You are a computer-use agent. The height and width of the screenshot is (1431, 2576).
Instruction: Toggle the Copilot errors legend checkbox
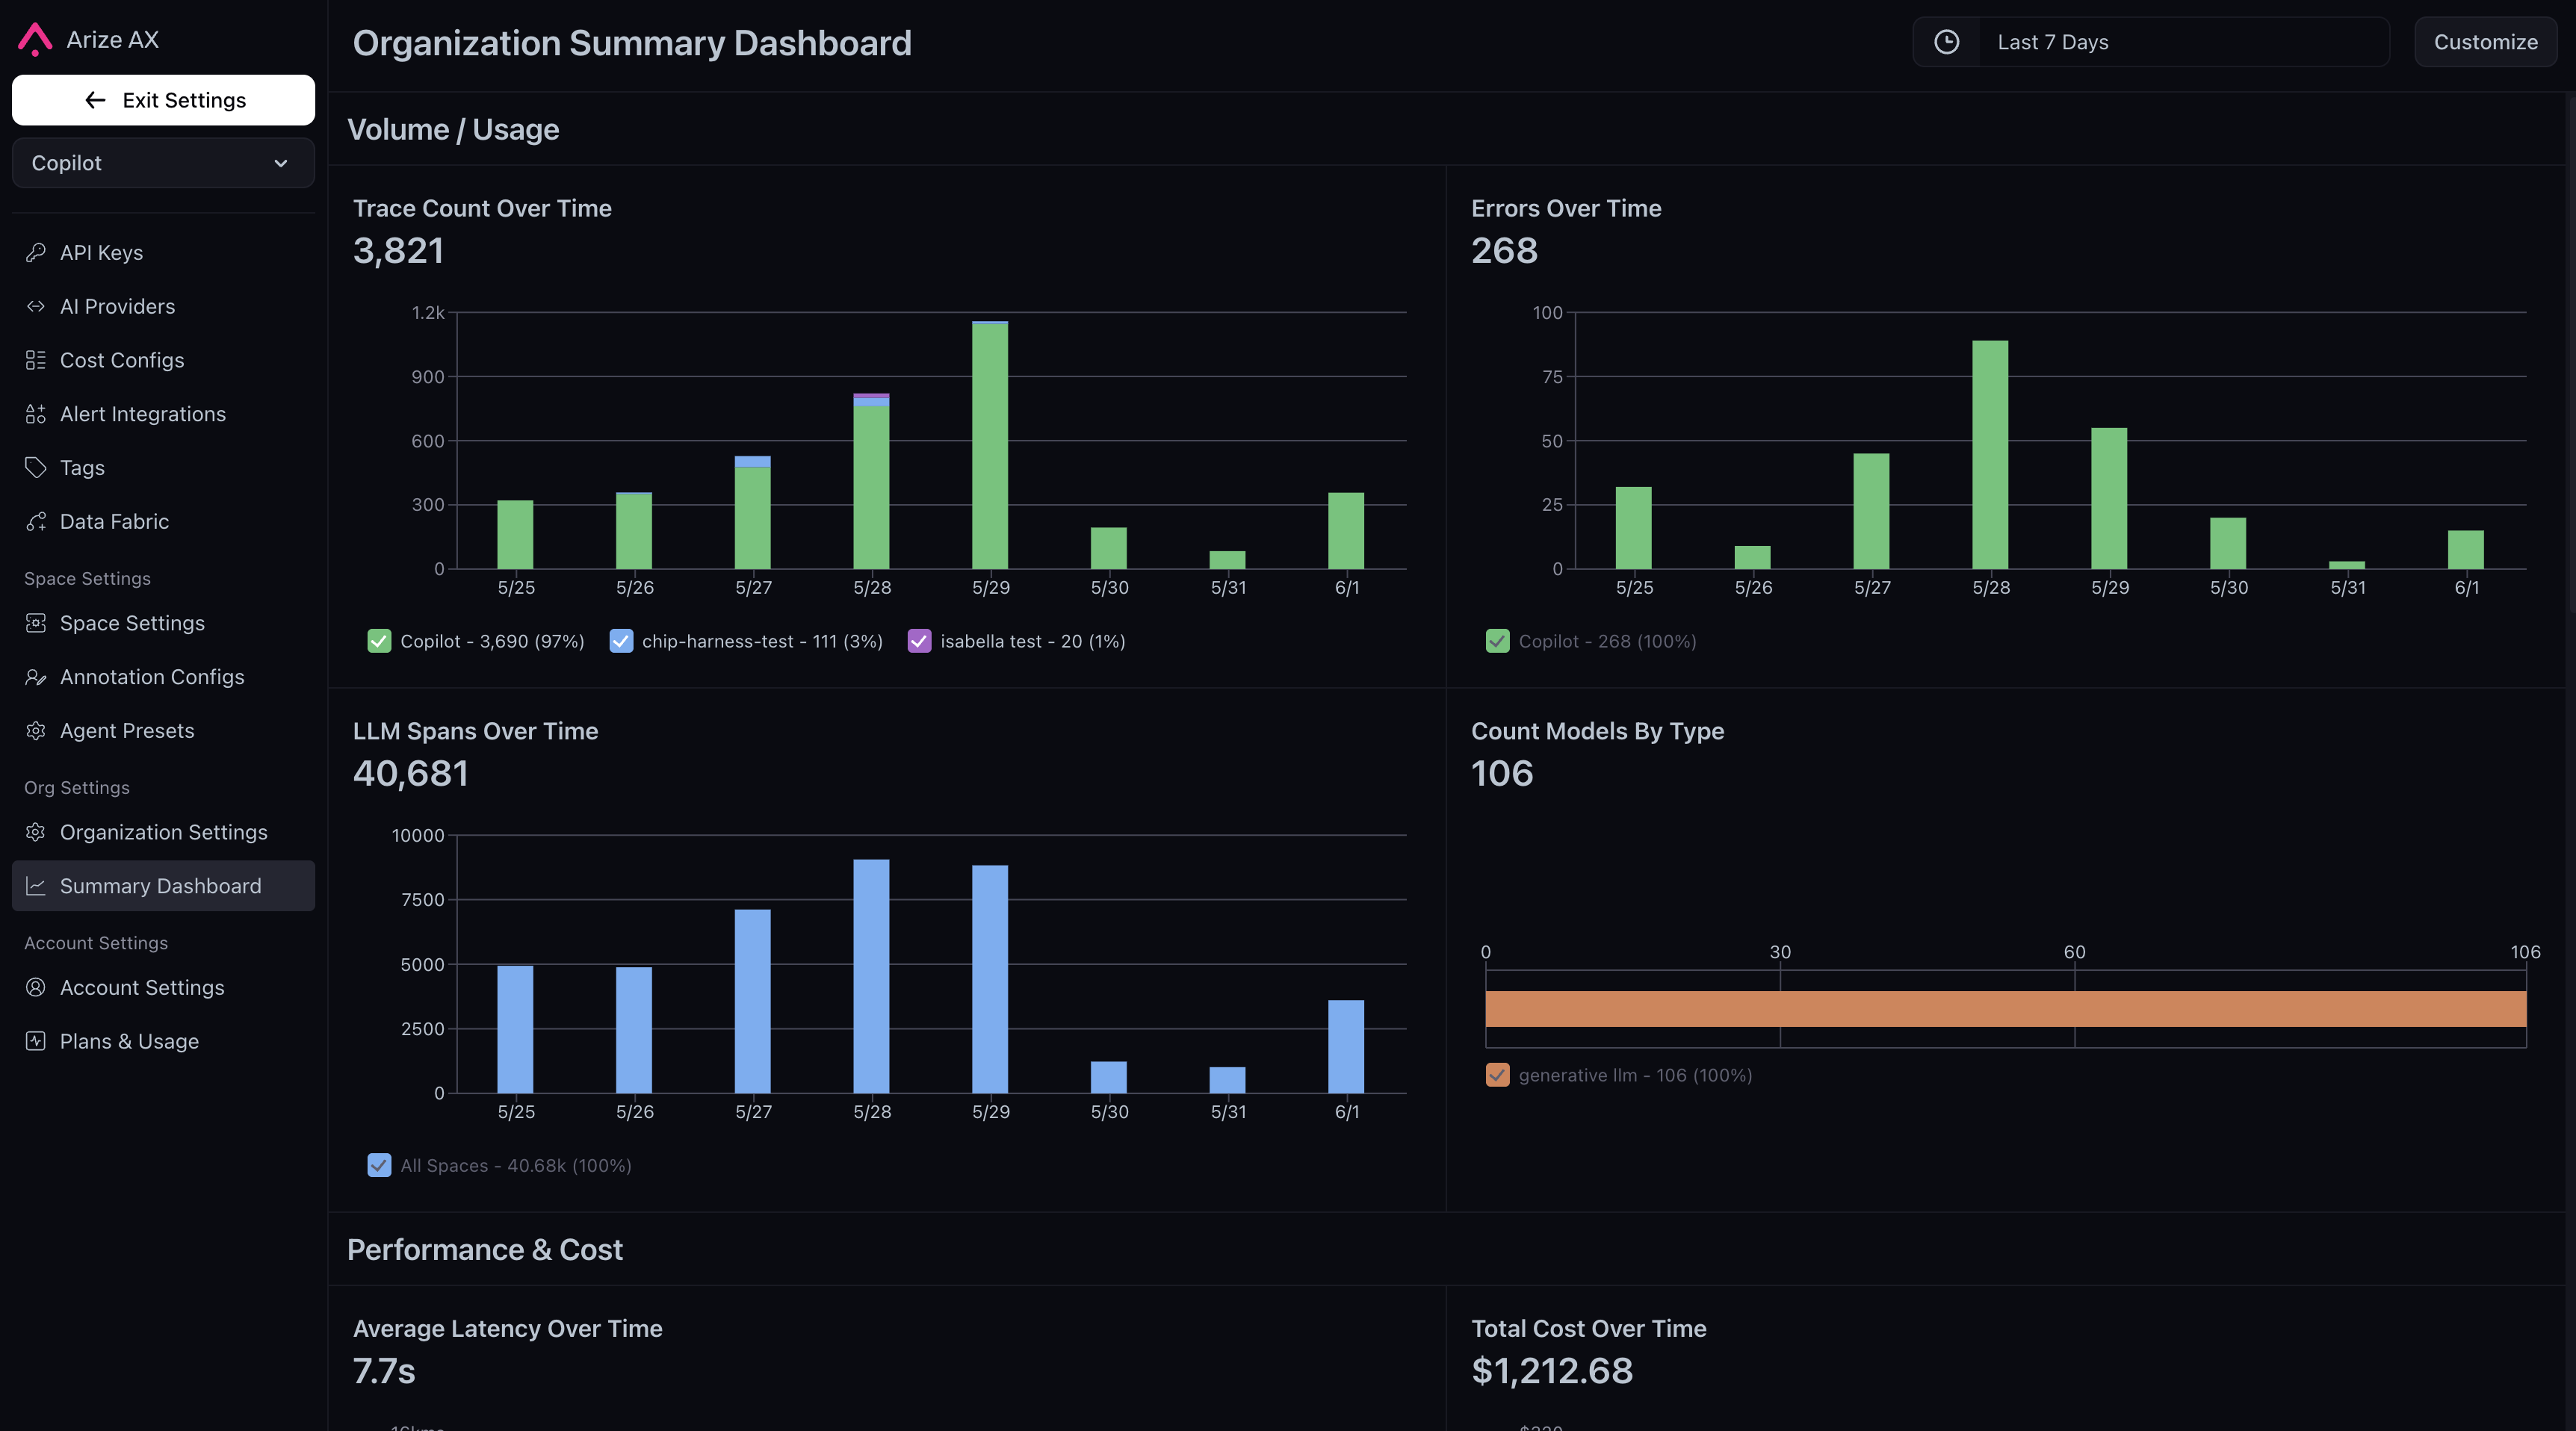click(x=1497, y=641)
